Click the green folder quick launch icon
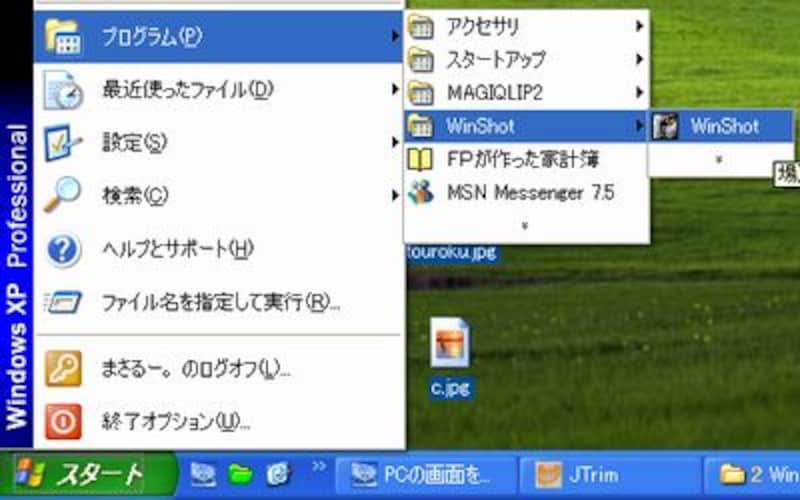Screen dimensions: 800x500 pyautogui.click(x=241, y=474)
